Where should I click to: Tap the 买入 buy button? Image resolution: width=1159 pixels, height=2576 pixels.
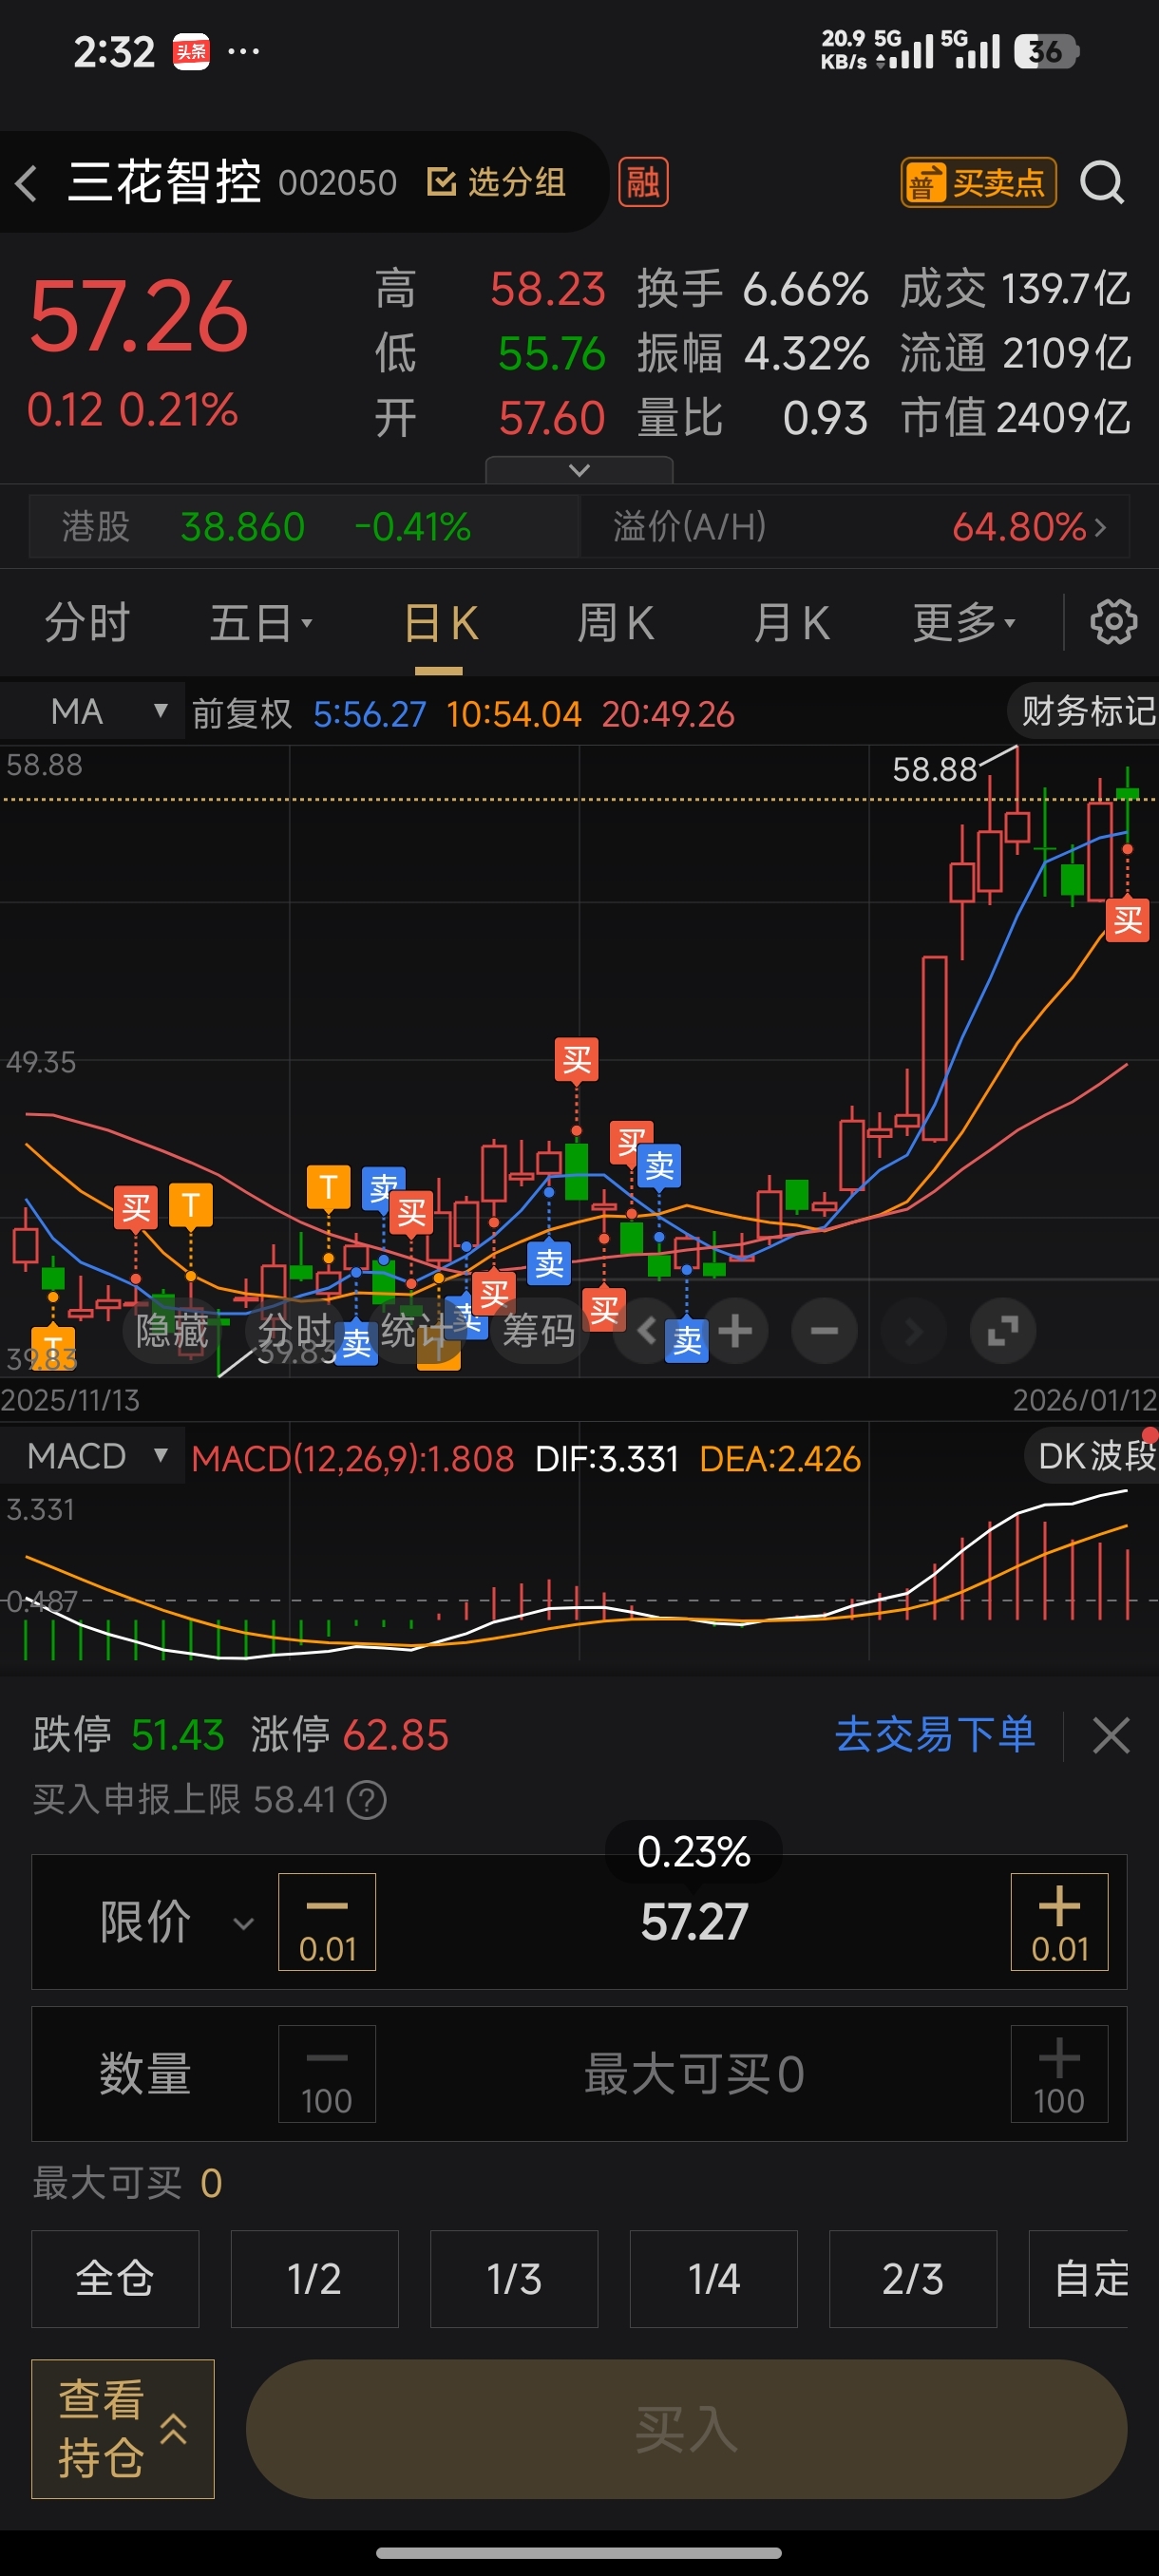tap(686, 2429)
